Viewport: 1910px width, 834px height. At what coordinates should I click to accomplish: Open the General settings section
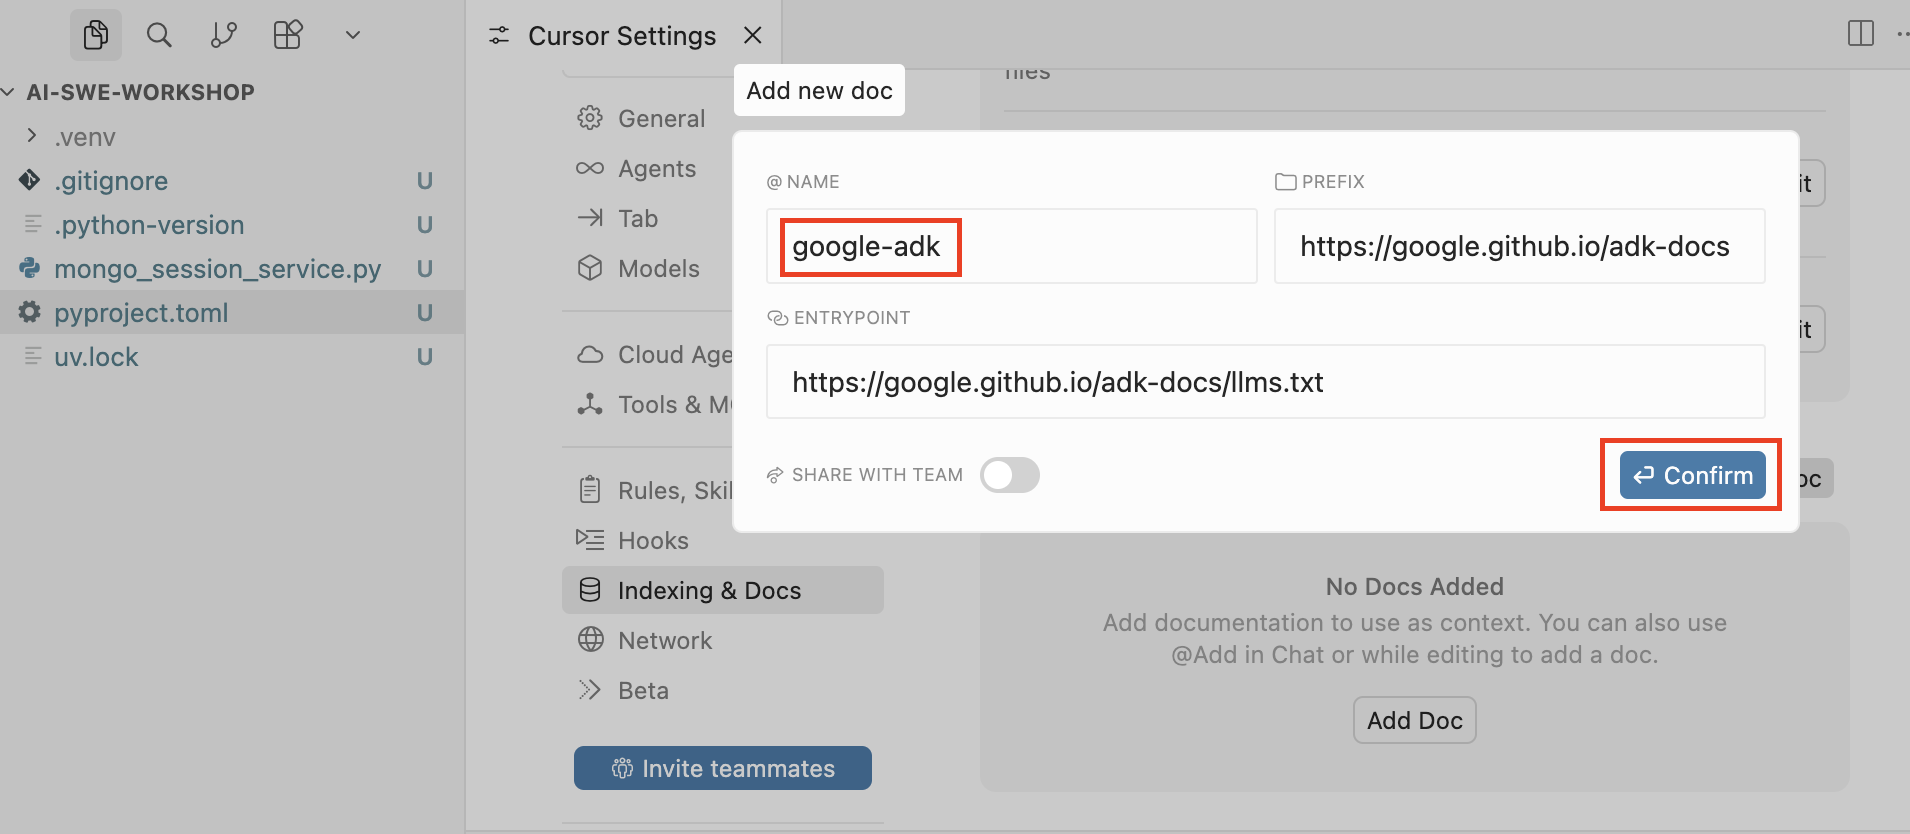pyautogui.click(x=661, y=118)
